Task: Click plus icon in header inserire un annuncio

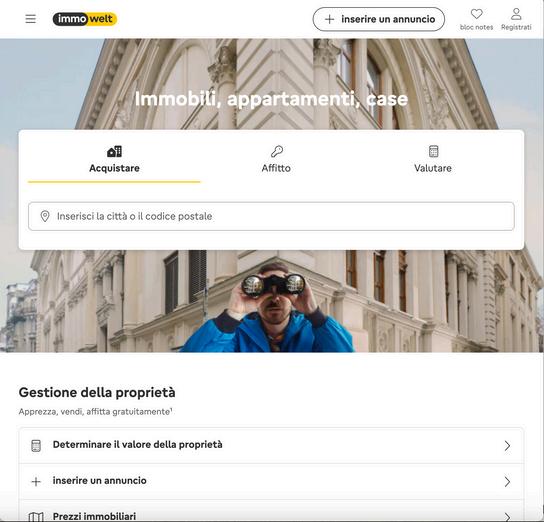Action: (329, 19)
